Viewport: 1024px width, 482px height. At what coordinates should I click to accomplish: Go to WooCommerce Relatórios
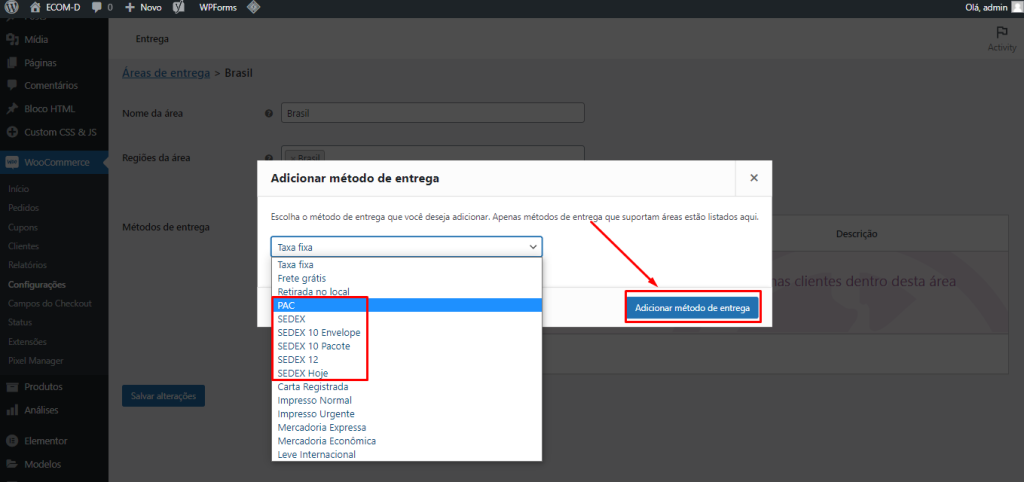27,265
